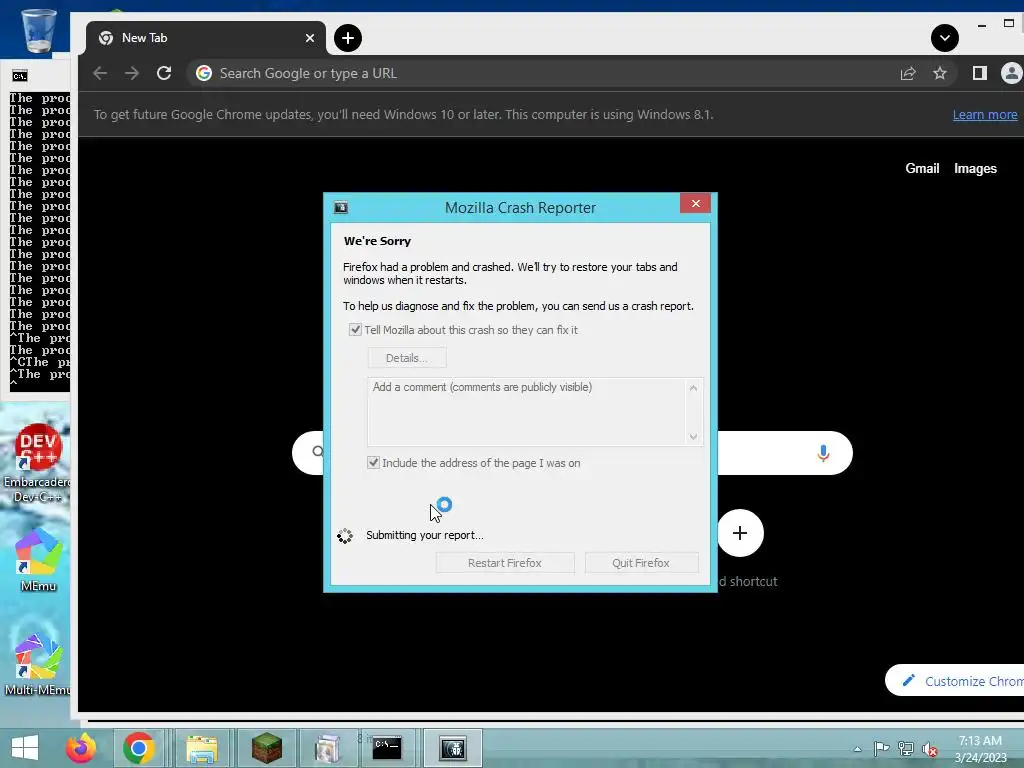Click the Chrome back arrow
1024x768 pixels.
point(100,73)
